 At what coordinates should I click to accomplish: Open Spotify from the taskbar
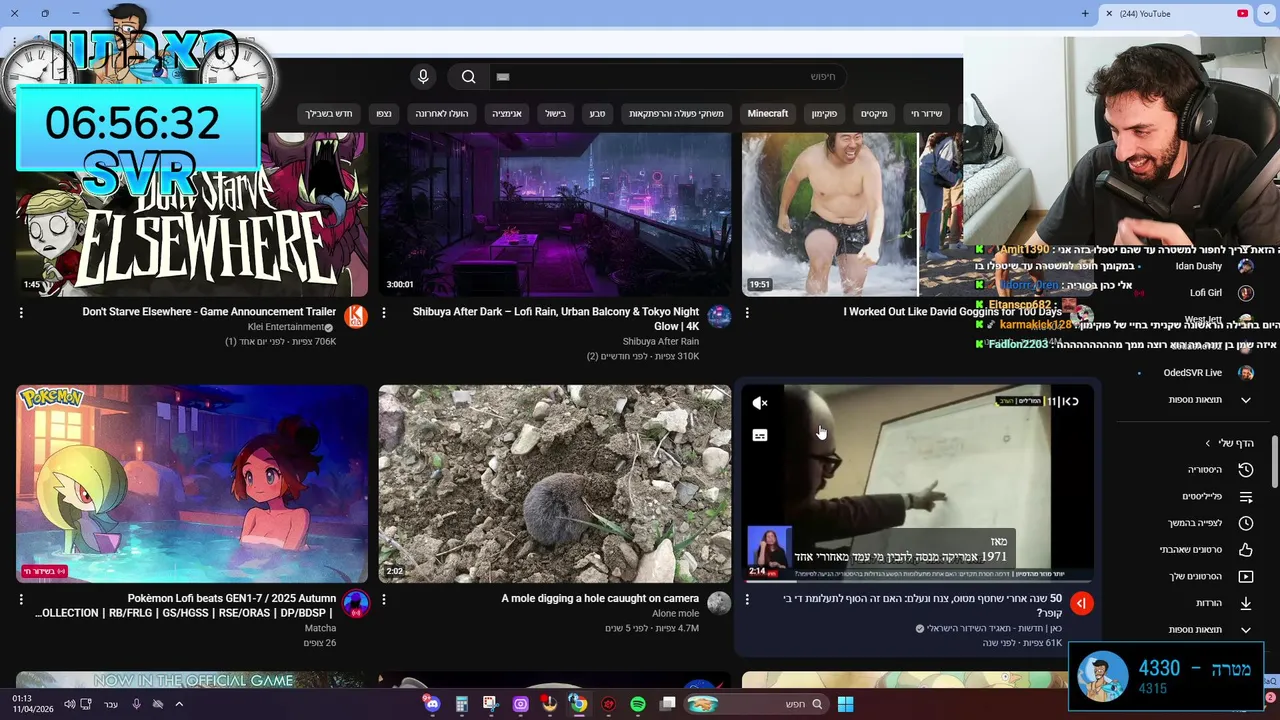pos(638,704)
